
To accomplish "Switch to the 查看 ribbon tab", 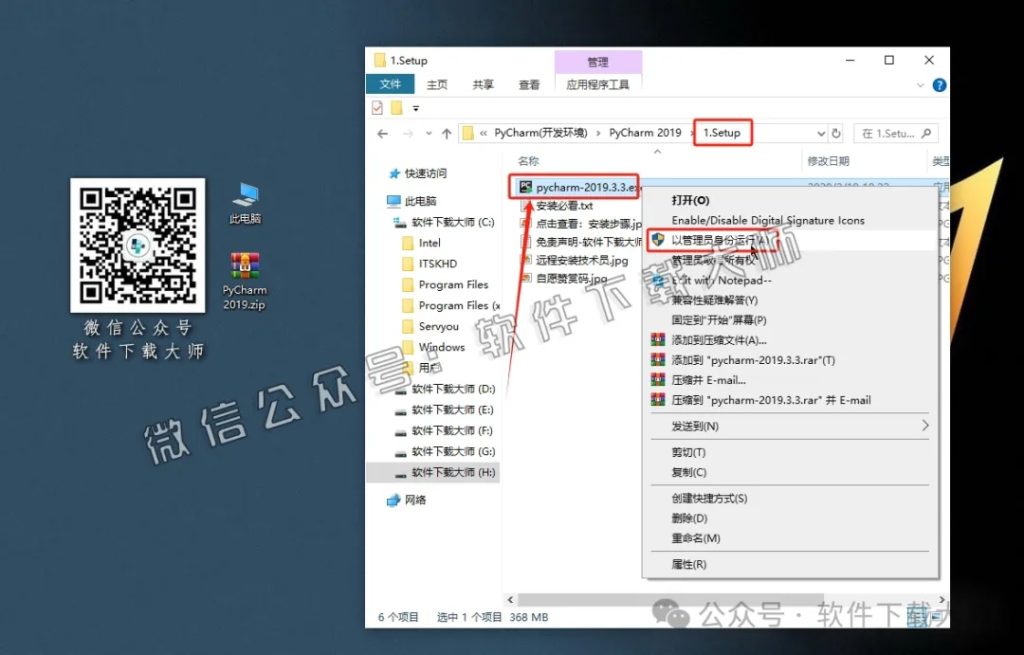I will 528,84.
